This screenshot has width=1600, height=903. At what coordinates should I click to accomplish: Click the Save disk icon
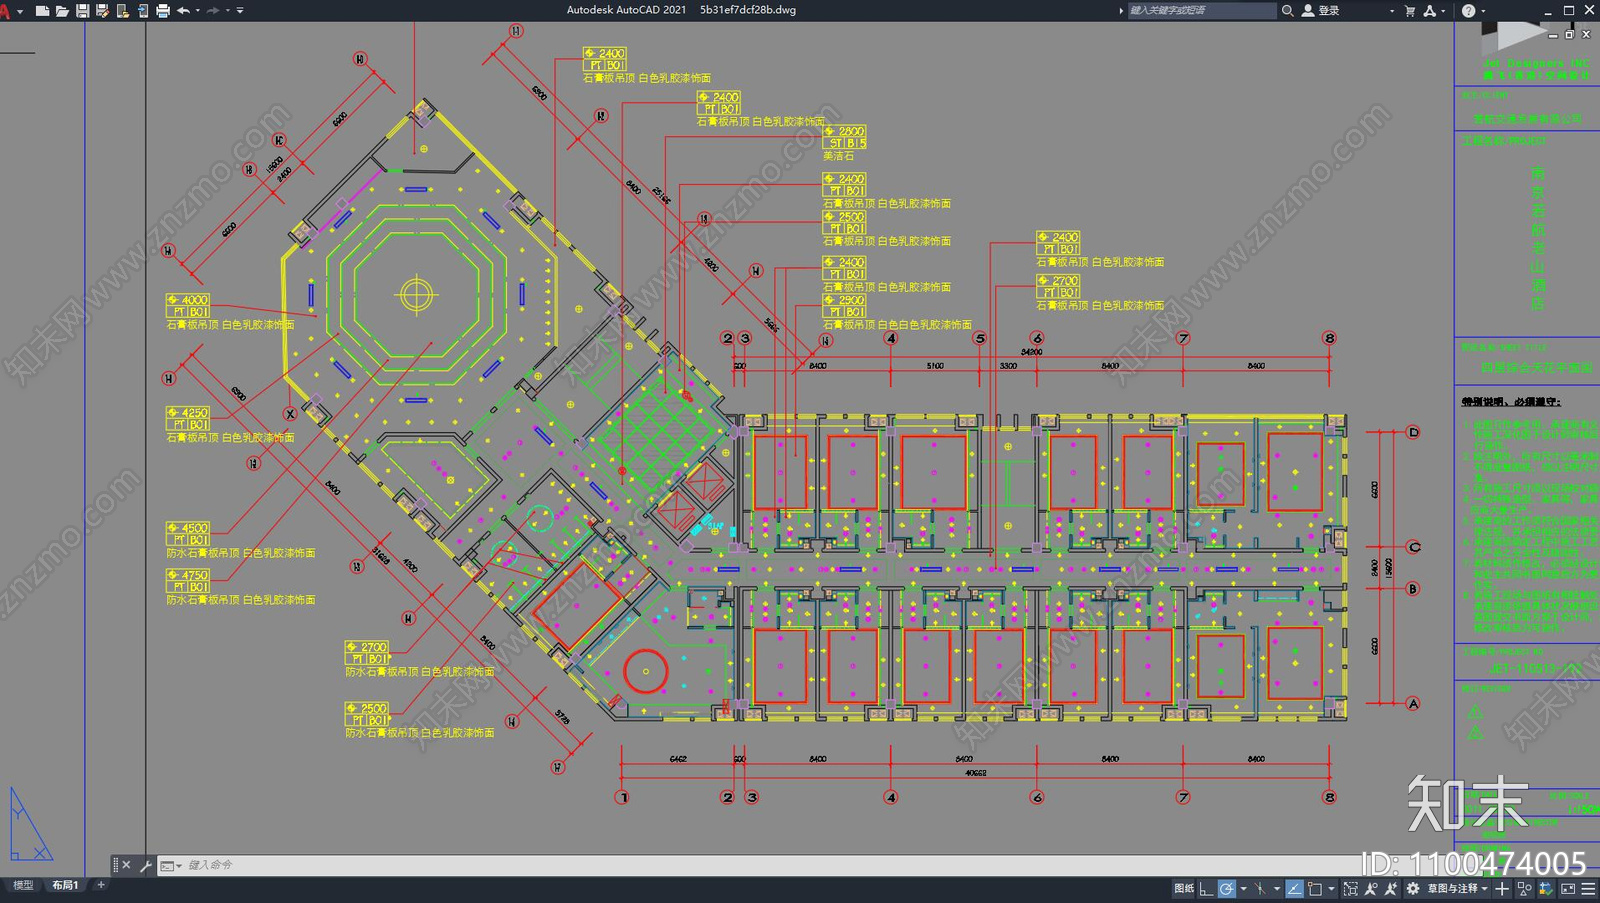[83, 11]
